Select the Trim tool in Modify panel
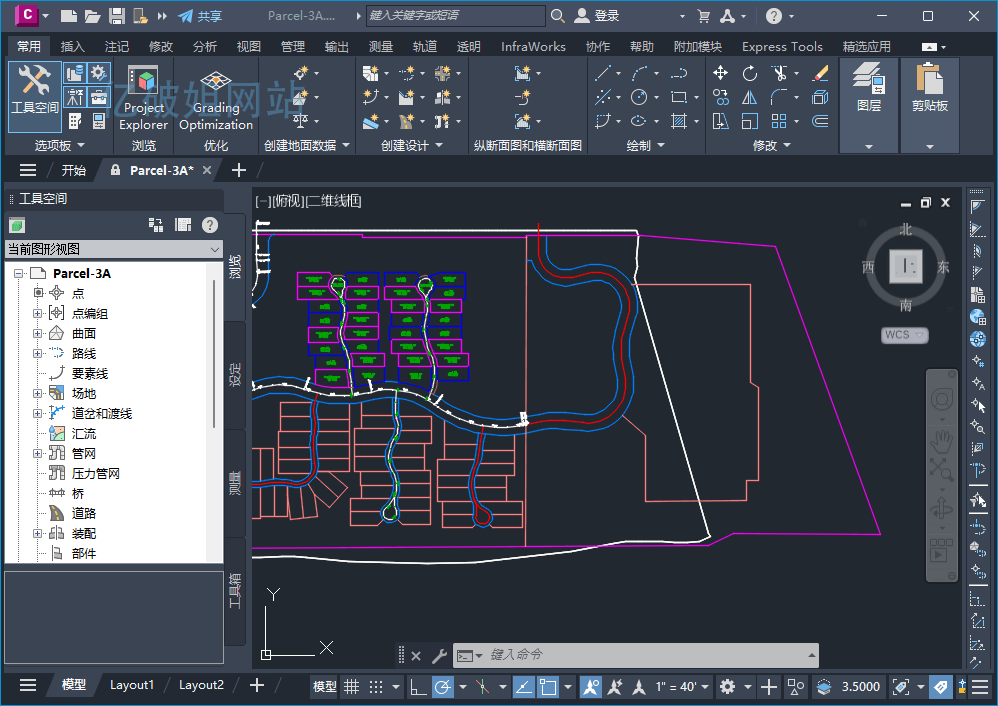998x706 pixels. point(779,73)
